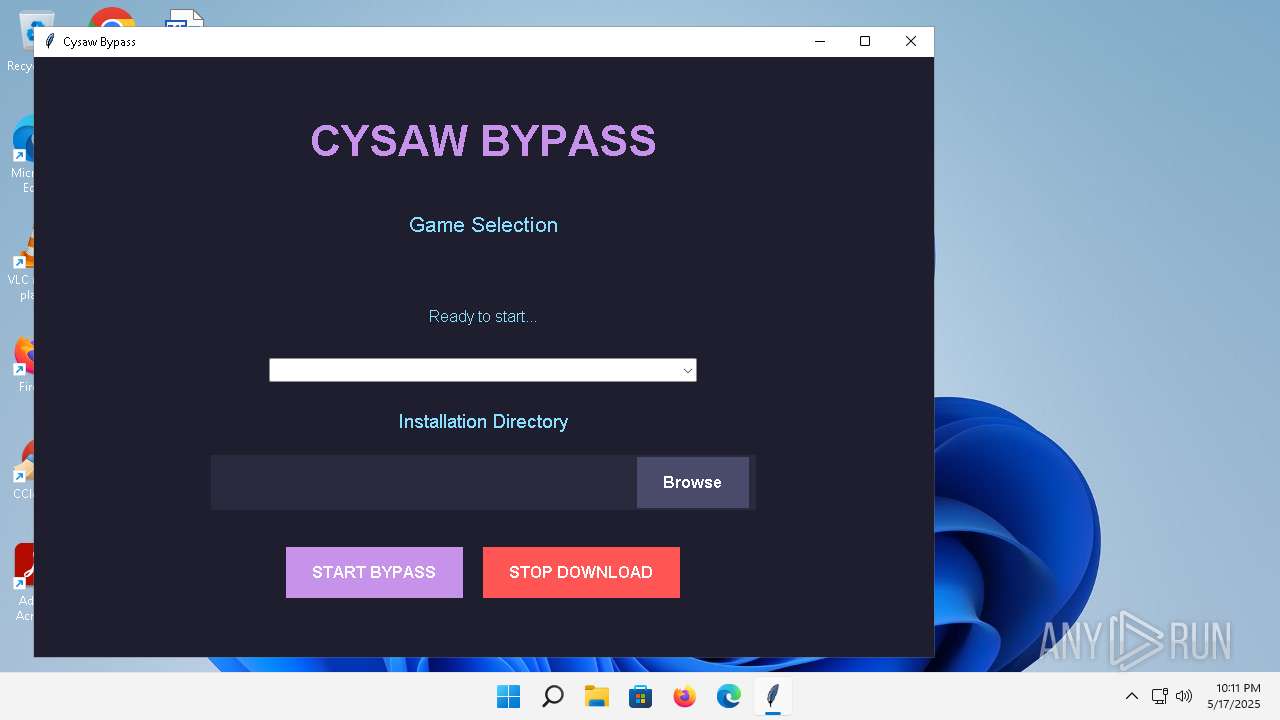1280x720 pixels.
Task: Click the CYSAW BYPASS heading
Action: click(483, 141)
